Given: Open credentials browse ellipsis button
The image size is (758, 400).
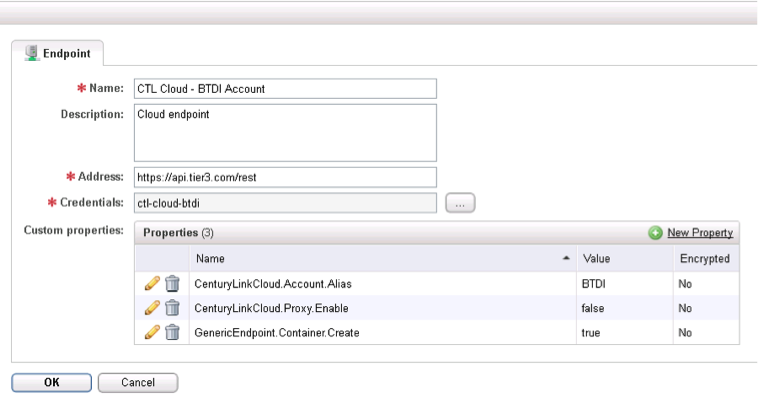Looking at the screenshot, I should 460,203.
